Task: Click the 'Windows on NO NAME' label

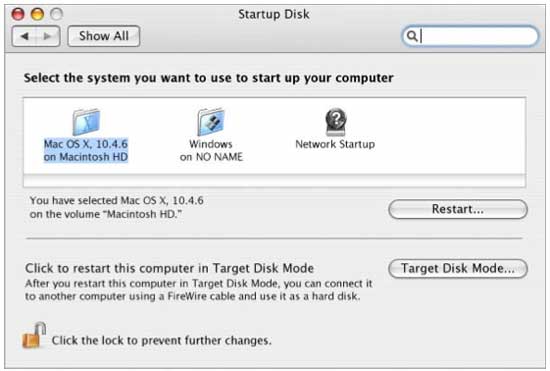Action: (x=211, y=150)
